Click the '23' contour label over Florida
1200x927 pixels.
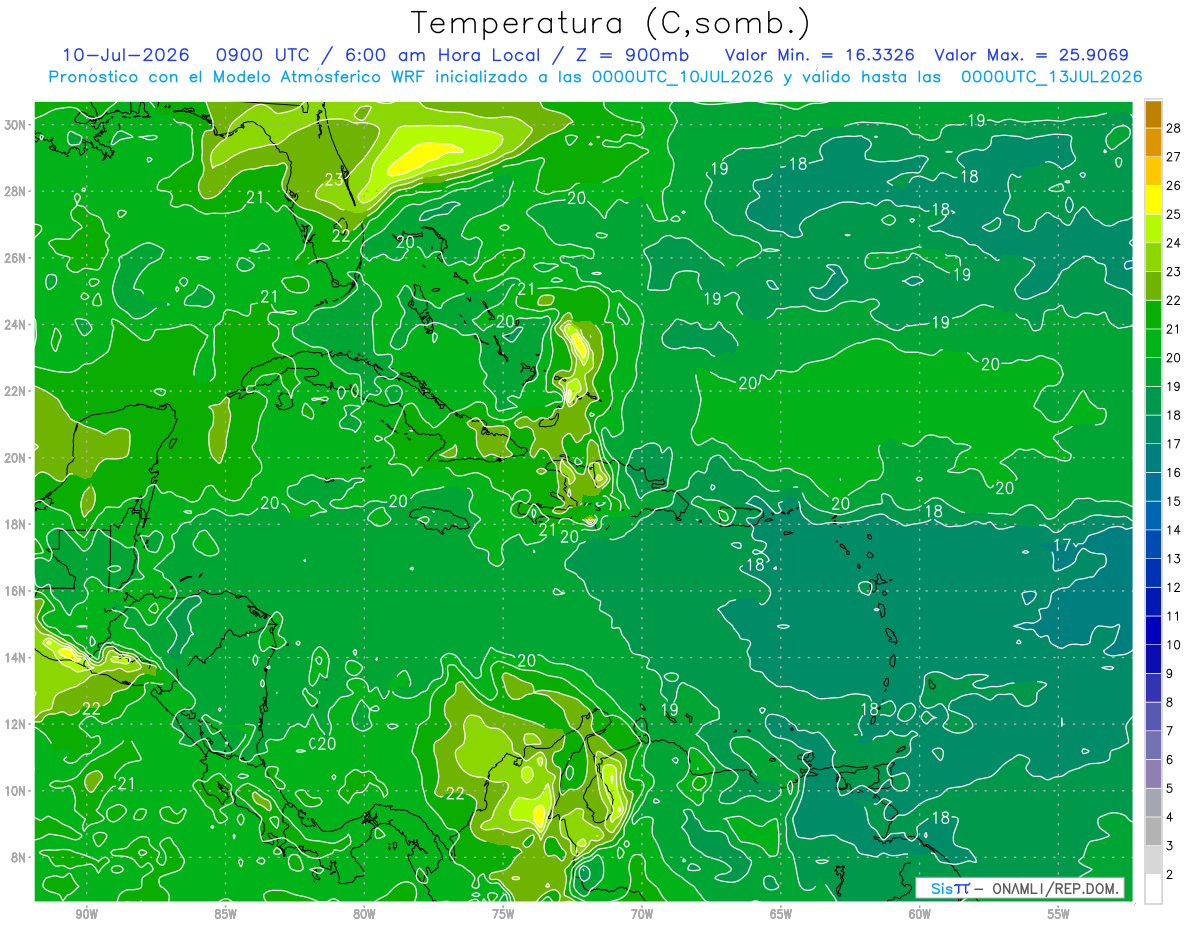pyautogui.click(x=334, y=180)
